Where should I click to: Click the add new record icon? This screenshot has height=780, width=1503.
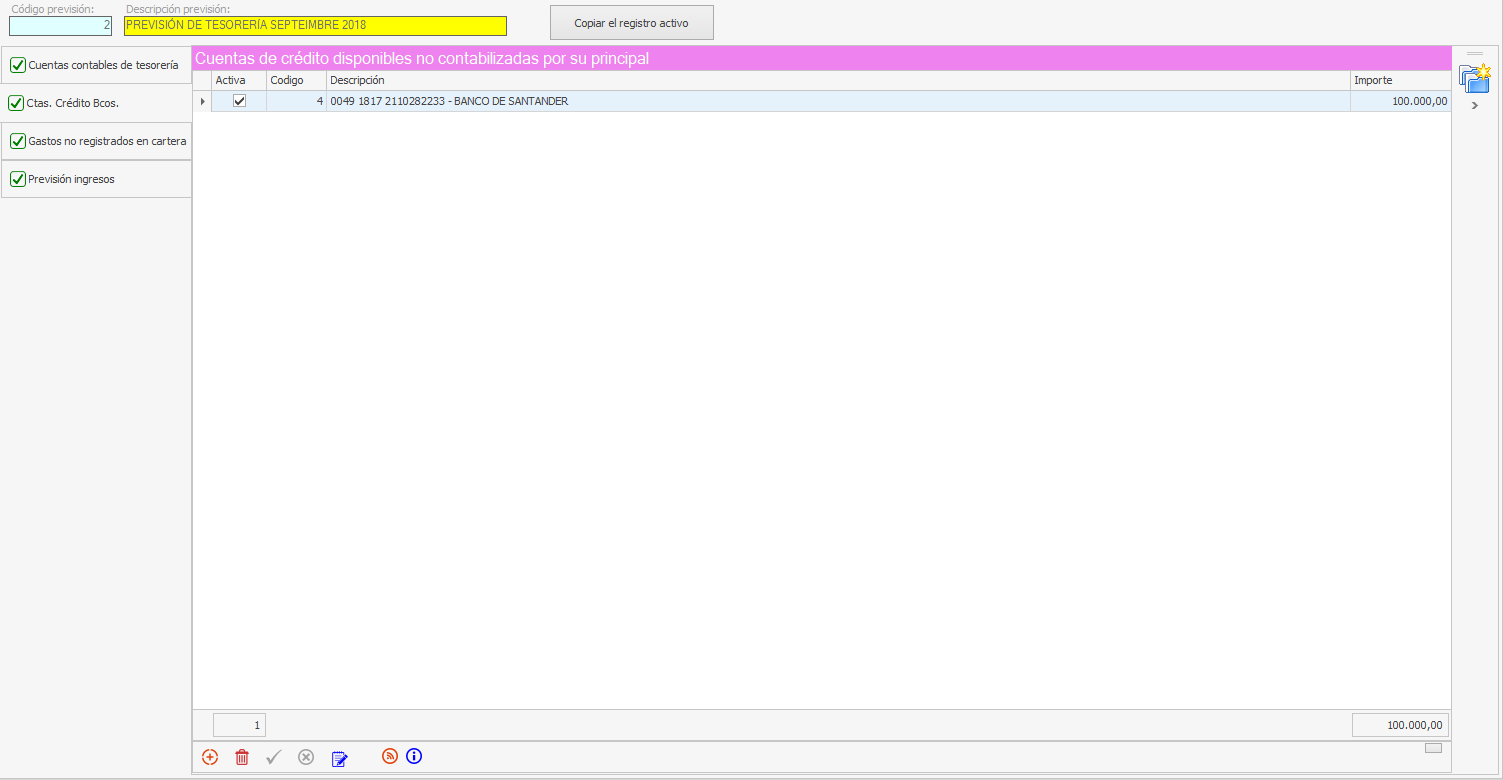[x=210, y=758]
